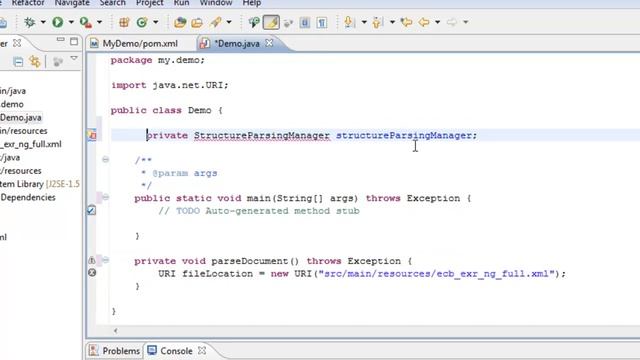Toggle Link with Editor in Package Explorer
Image resolution: width=640 pixels, height=360 pixels.
(x=35, y=62)
